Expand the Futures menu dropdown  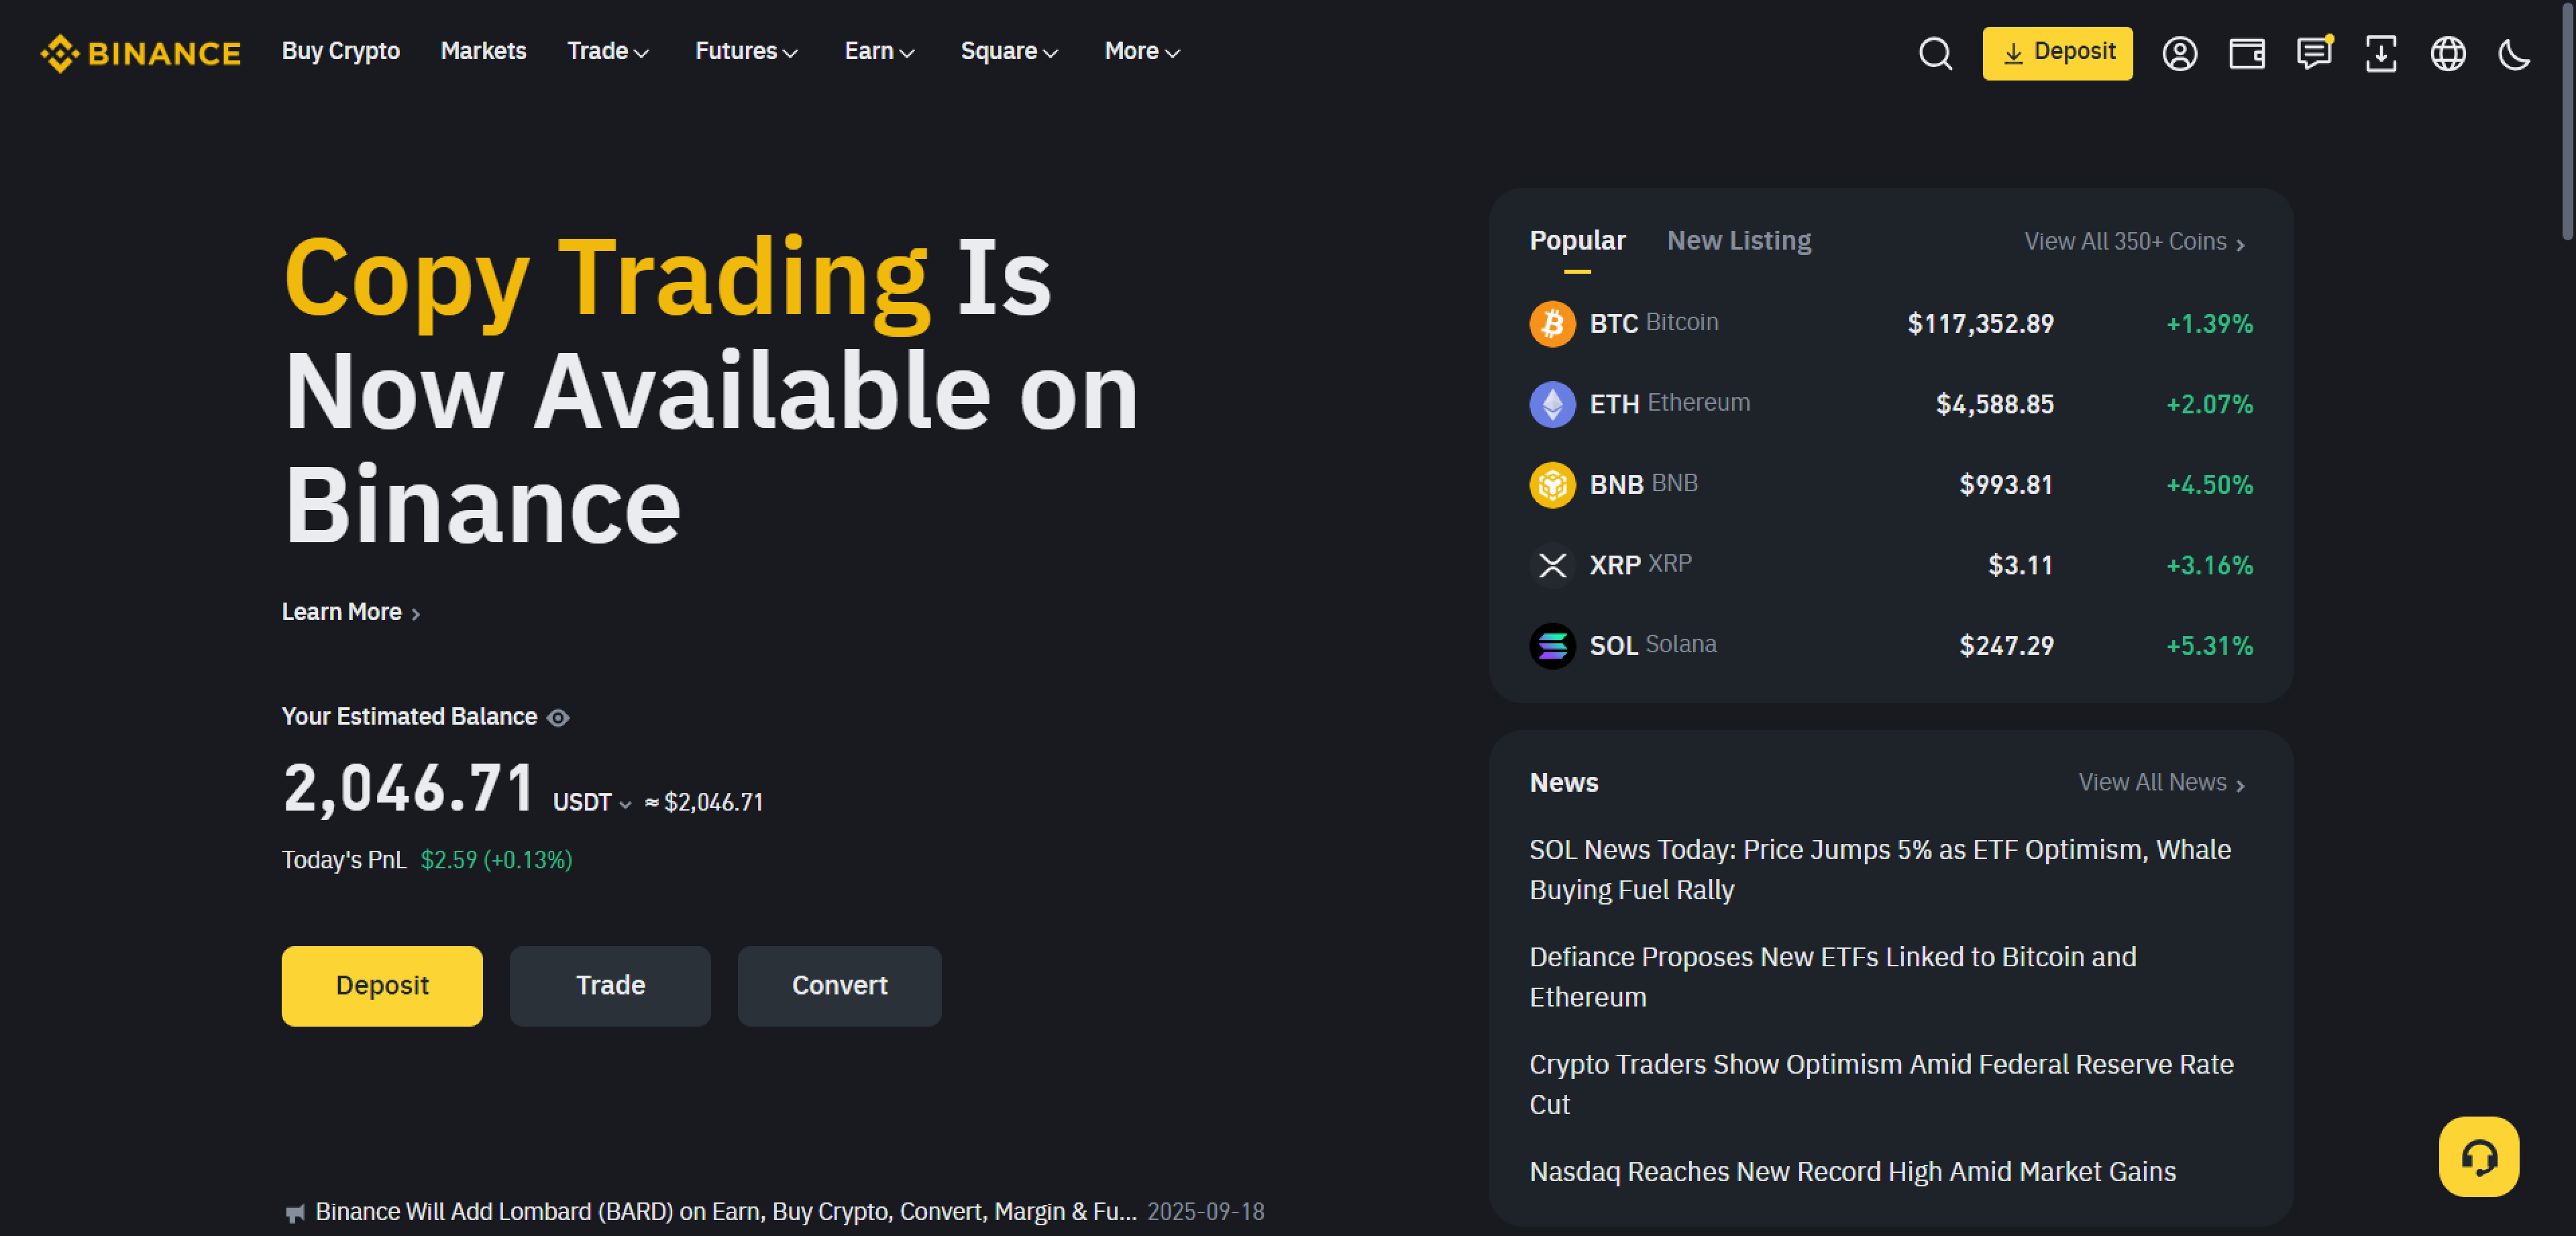tap(746, 52)
